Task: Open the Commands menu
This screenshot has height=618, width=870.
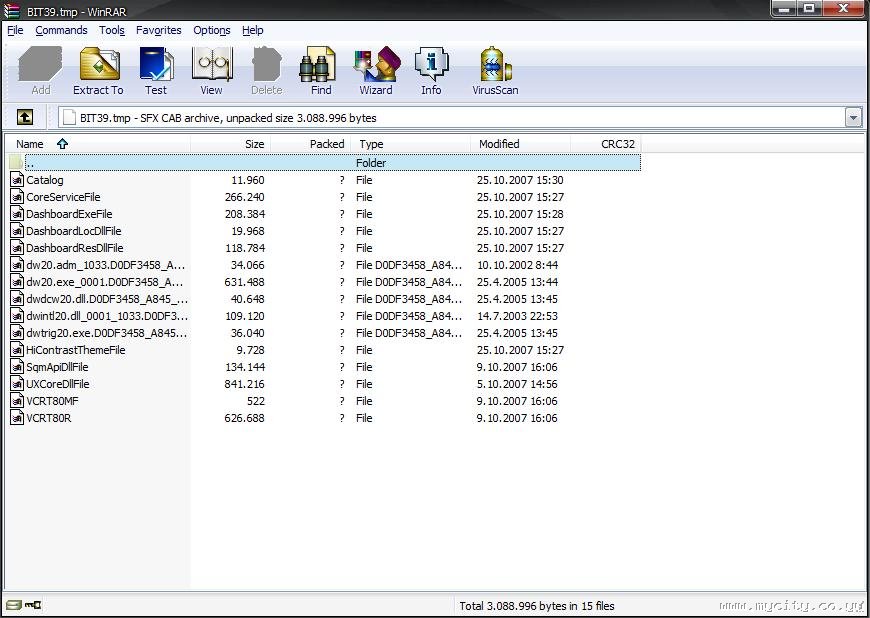Action: 61,31
